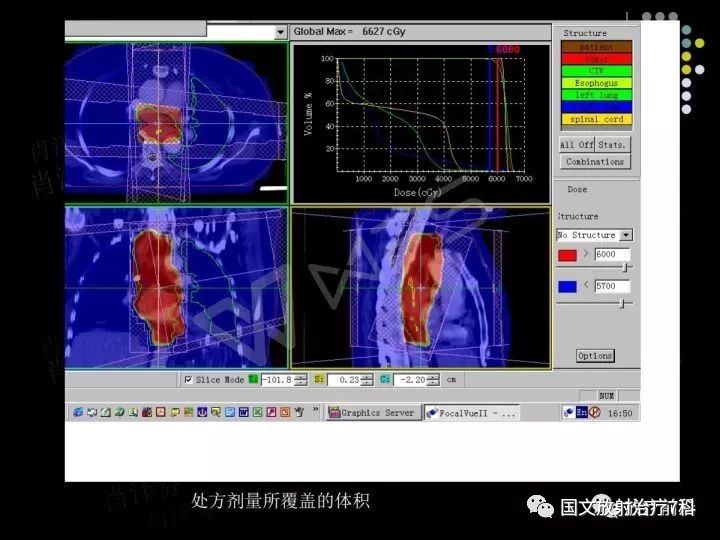Toggle the left lung structure display

595,95
